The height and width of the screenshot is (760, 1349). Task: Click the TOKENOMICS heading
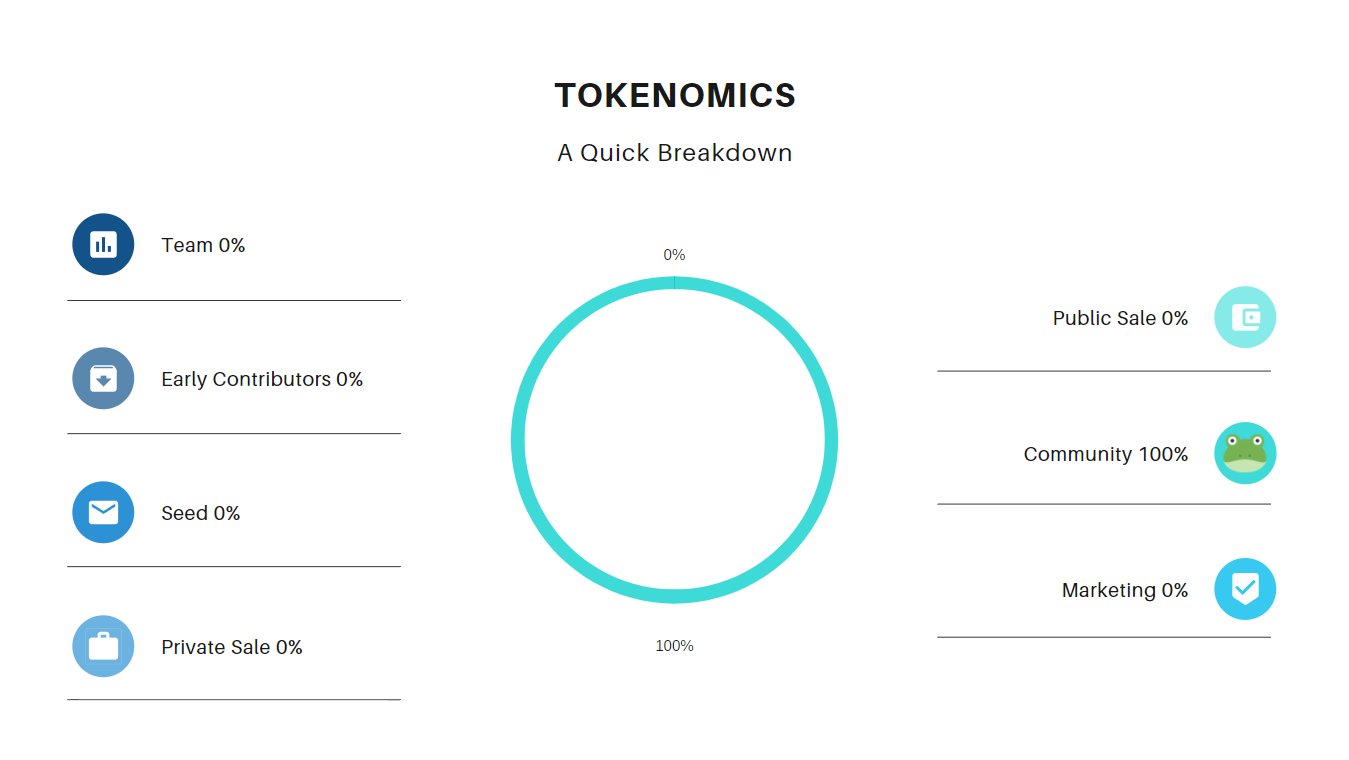(675, 96)
